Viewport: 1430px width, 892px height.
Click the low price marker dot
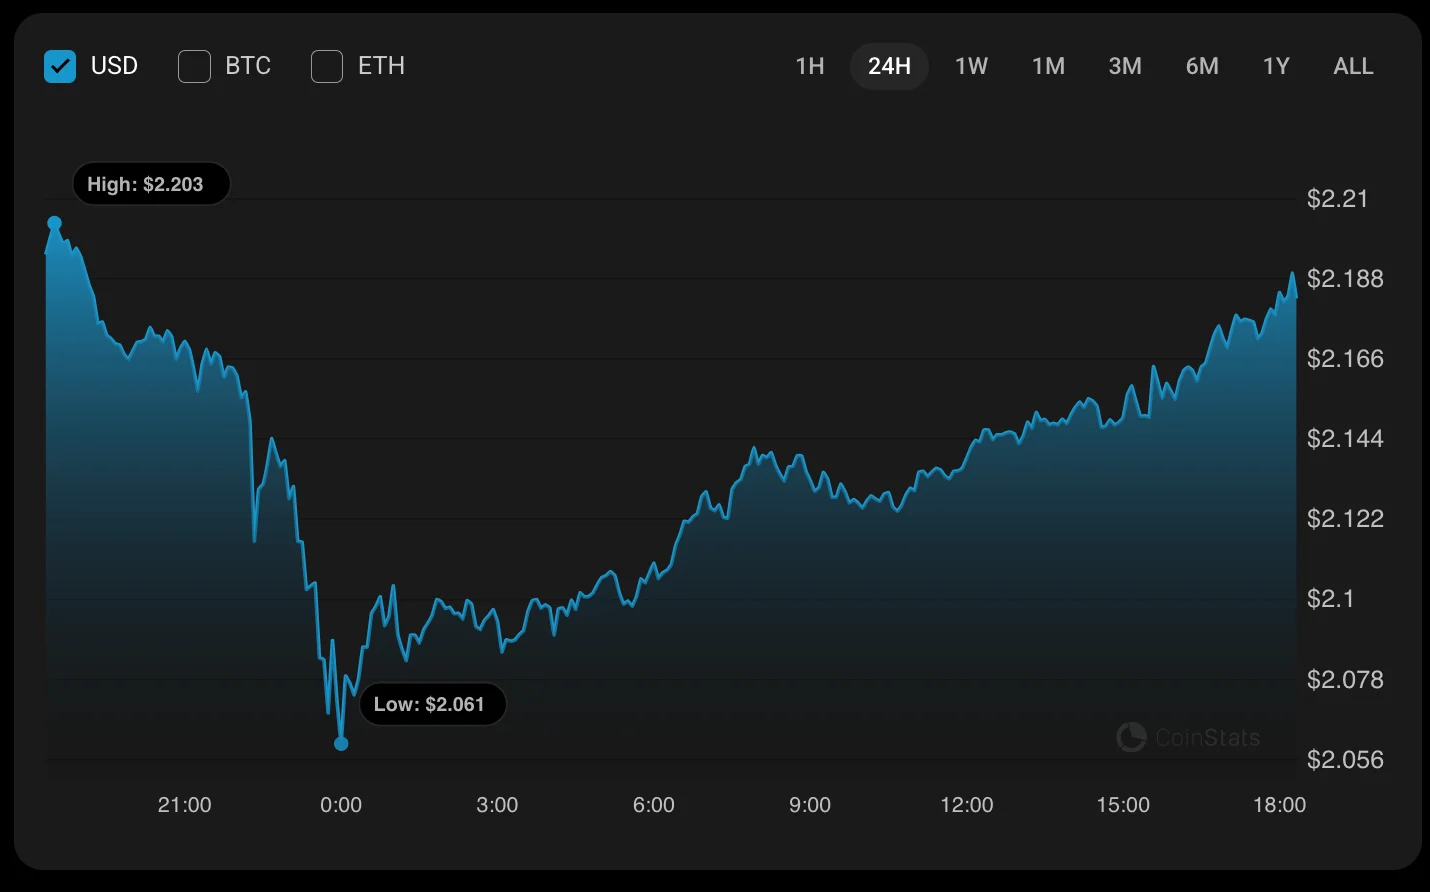(341, 743)
